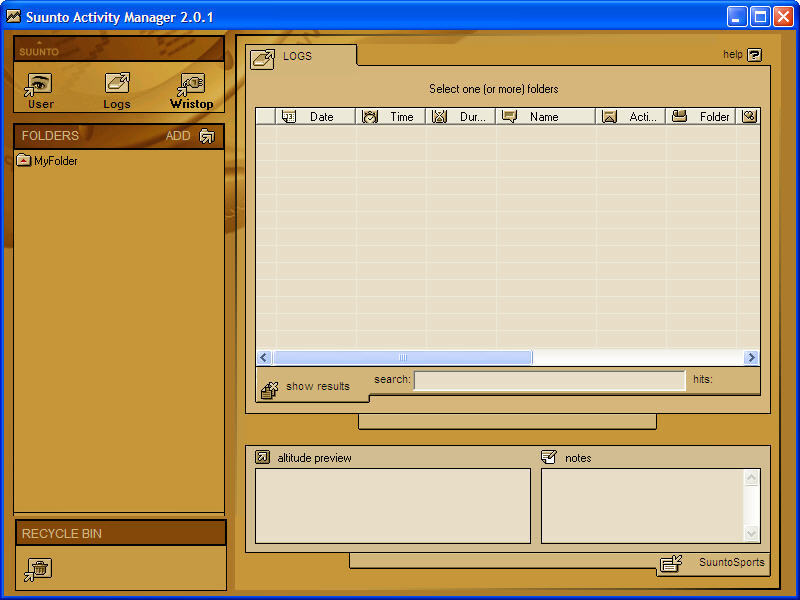Image resolution: width=800 pixels, height=600 pixels.
Task: Add a new folder with ADD icon
Action: click(x=206, y=136)
